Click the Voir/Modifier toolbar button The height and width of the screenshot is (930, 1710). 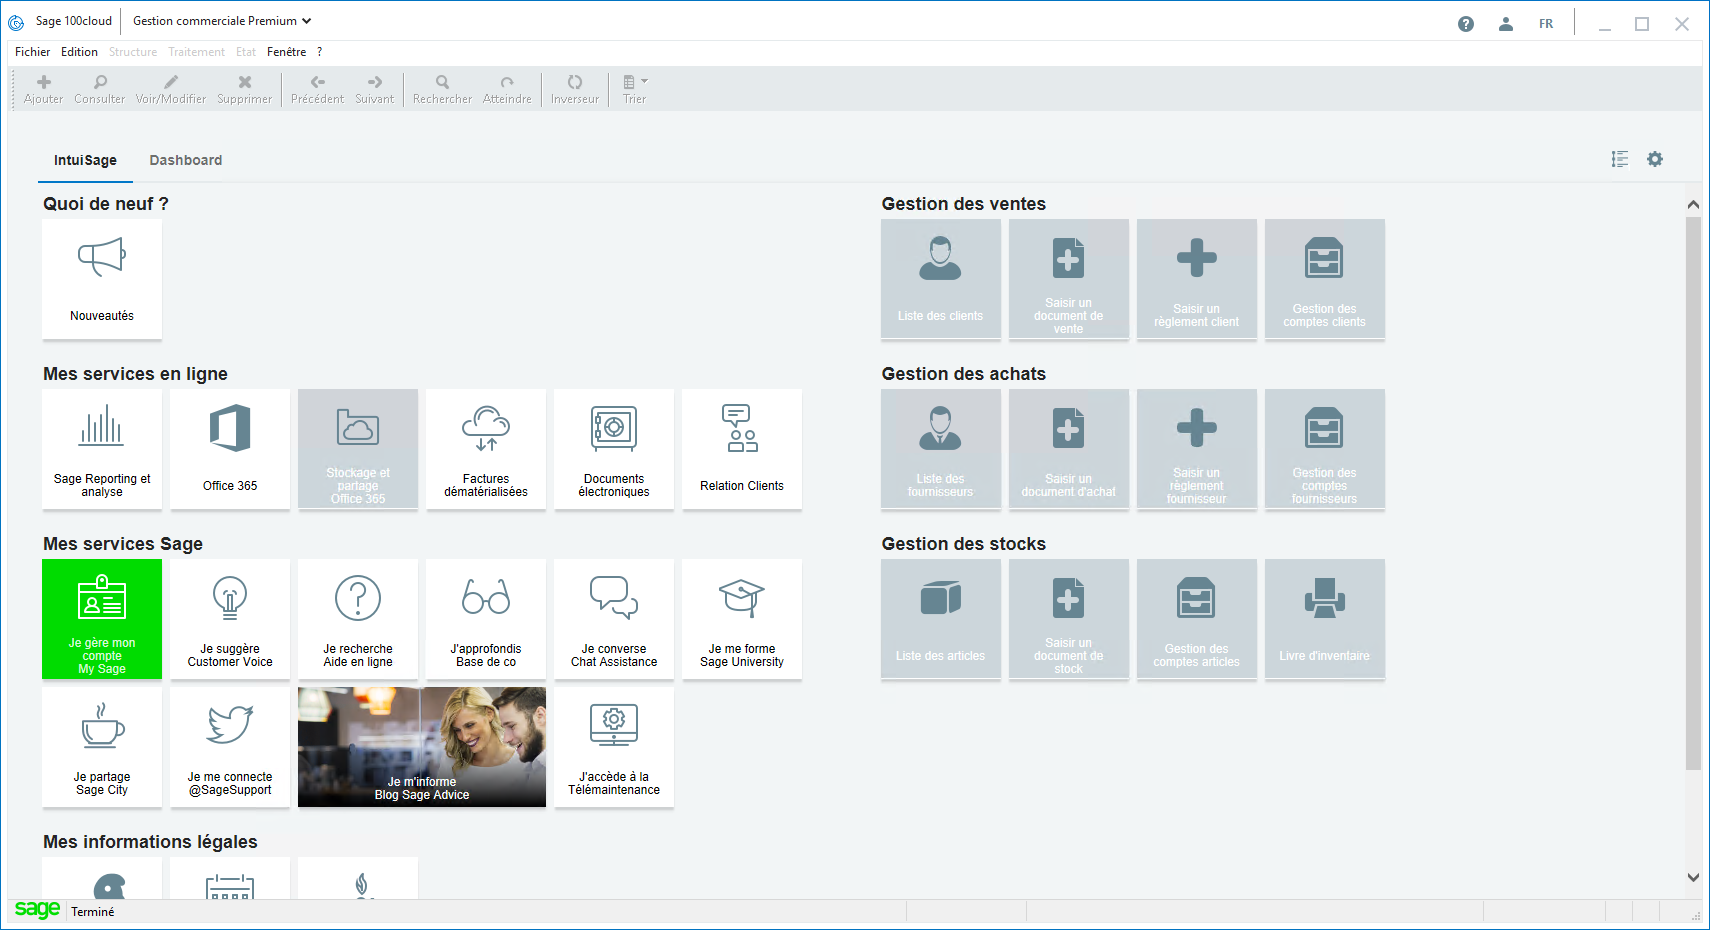pyautogui.click(x=171, y=89)
